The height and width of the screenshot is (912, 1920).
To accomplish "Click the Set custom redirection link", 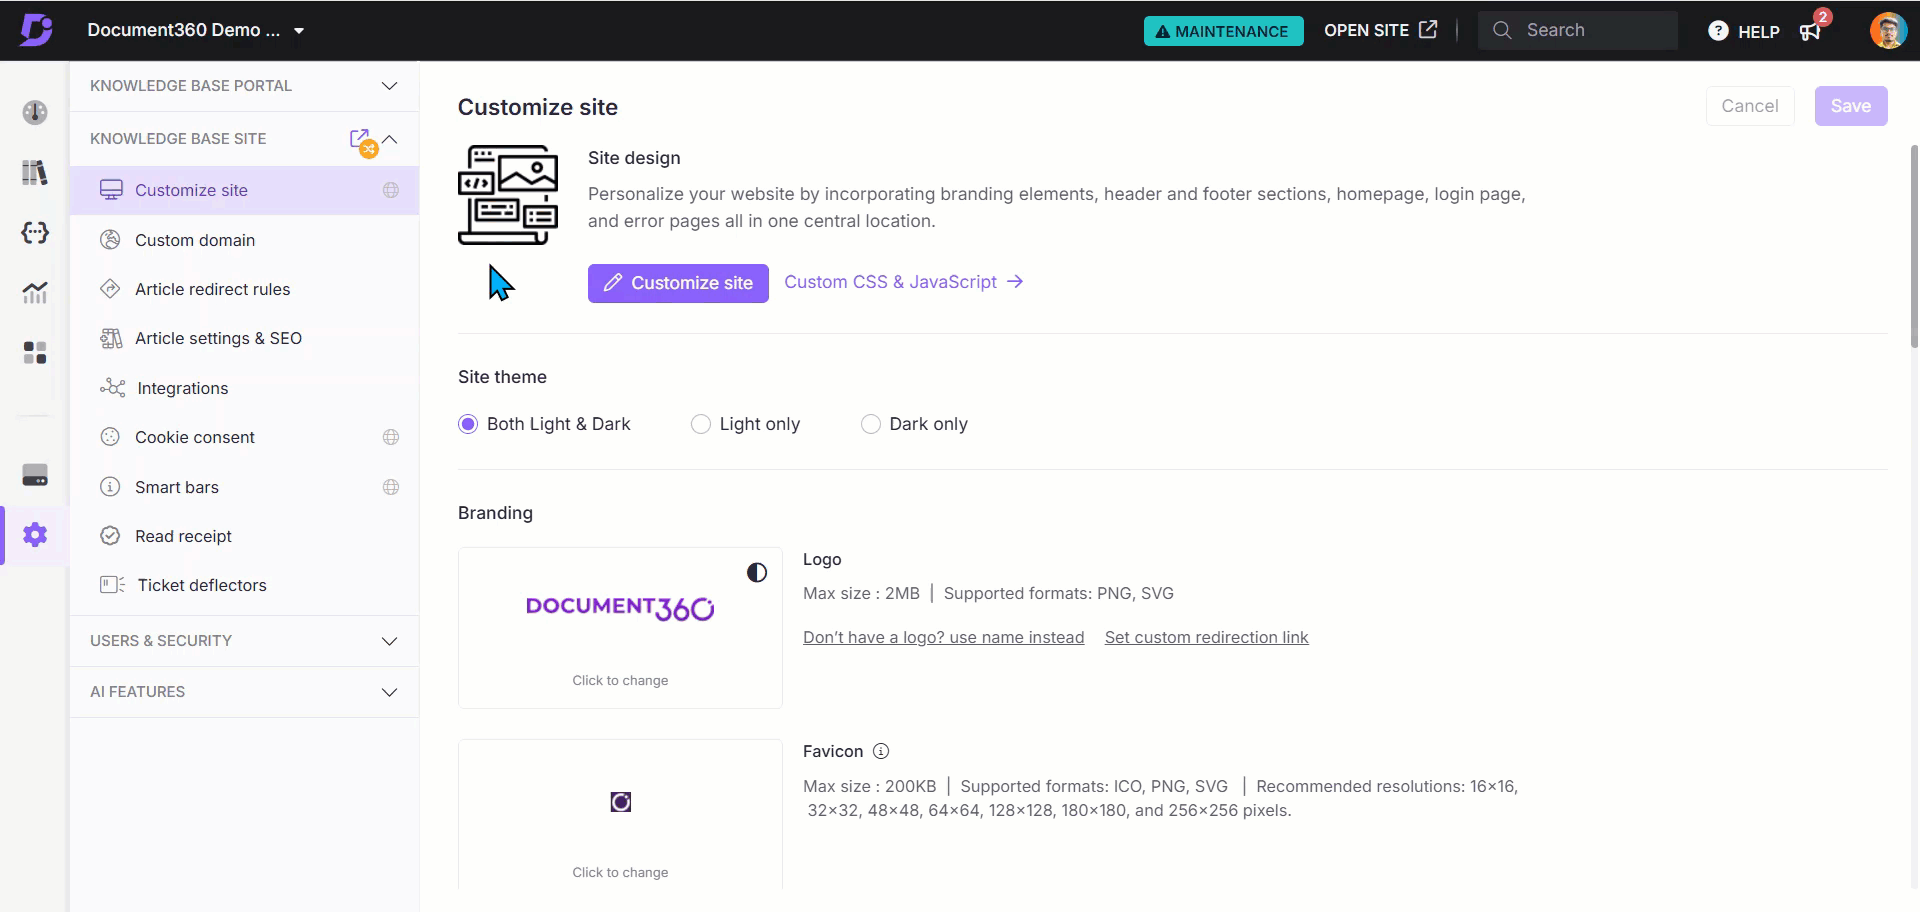I will point(1206,637).
